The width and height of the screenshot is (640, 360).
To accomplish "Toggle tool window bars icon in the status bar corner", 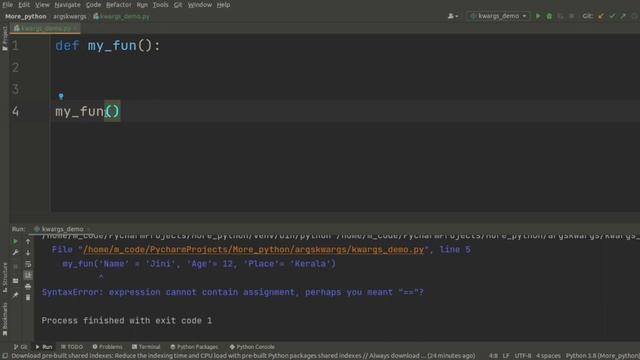I will tap(5, 356).
